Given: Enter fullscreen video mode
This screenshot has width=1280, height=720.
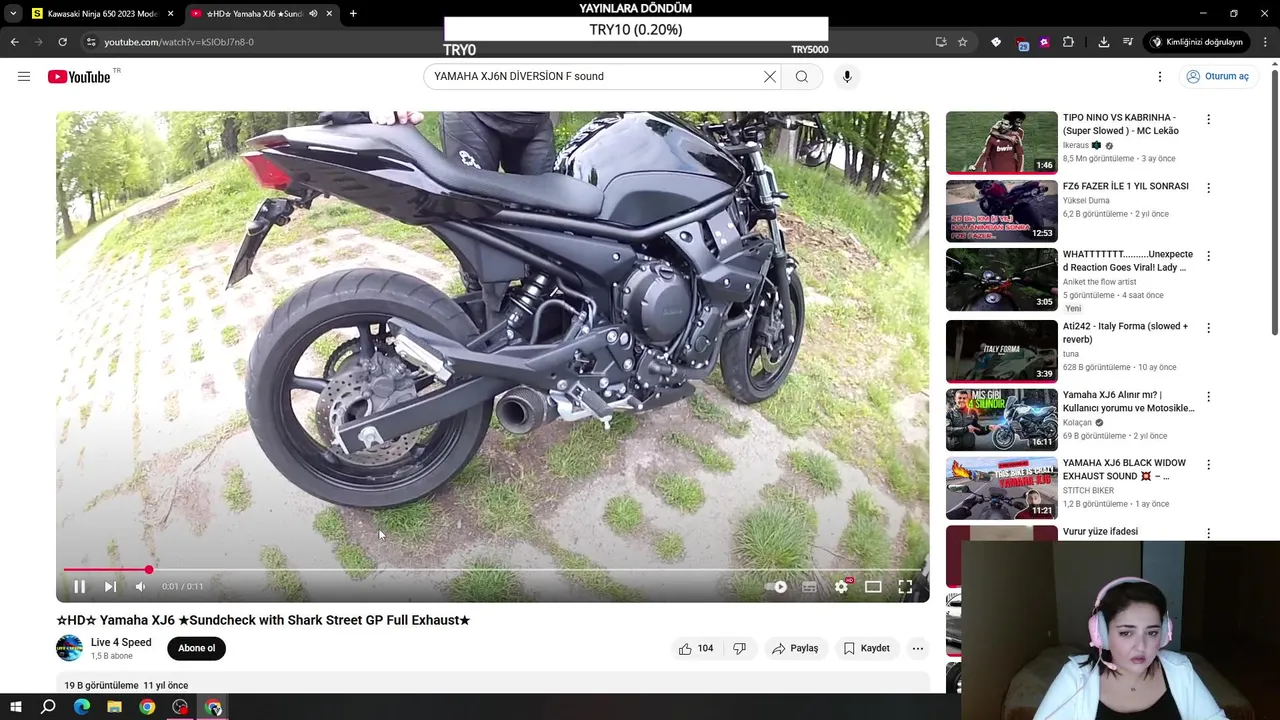Looking at the screenshot, I should coord(905,587).
